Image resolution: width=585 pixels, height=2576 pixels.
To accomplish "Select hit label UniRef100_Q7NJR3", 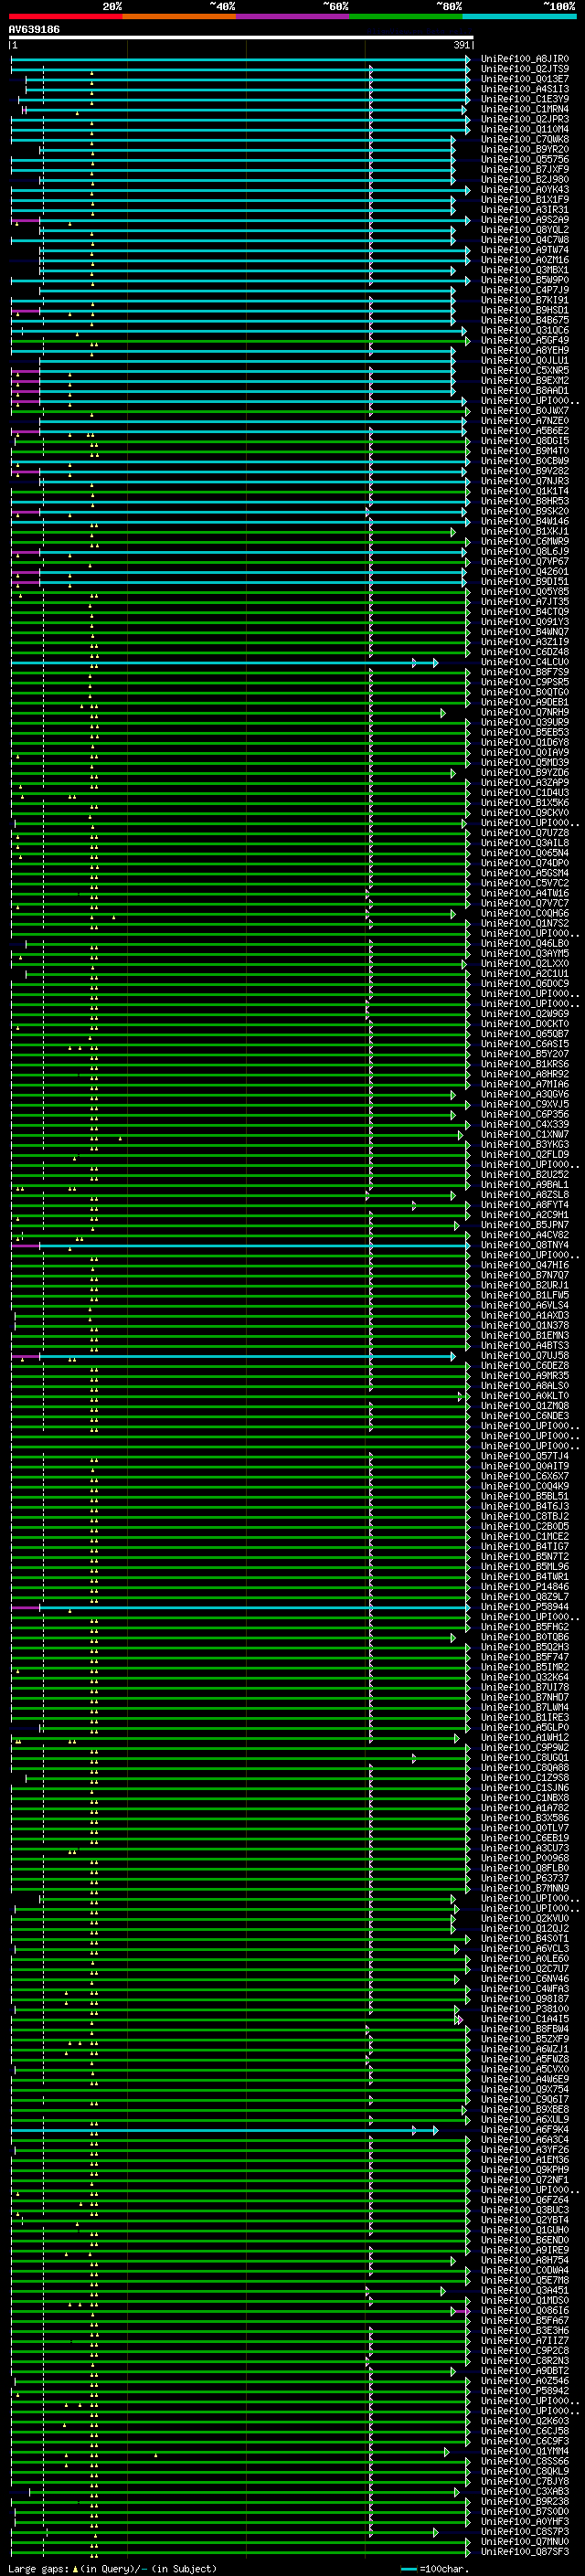I will tap(524, 481).
